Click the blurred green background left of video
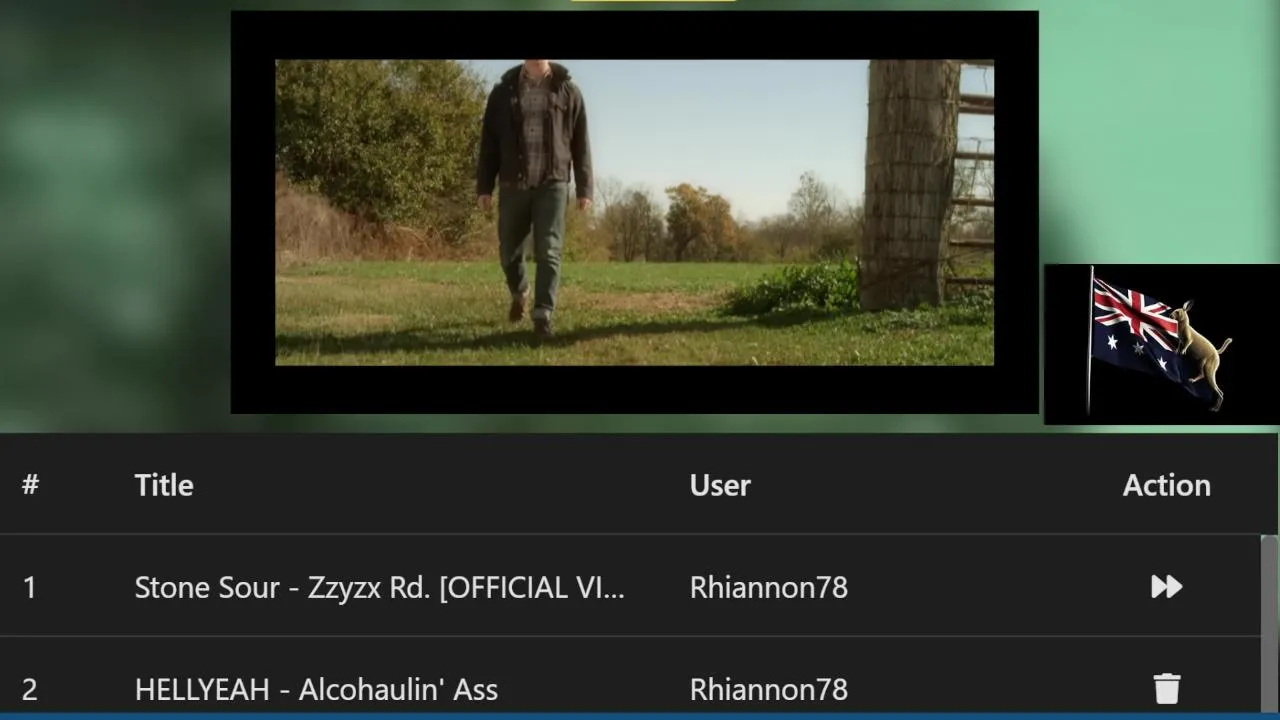This screenshot has height=720, width=1280. (115, 215)
